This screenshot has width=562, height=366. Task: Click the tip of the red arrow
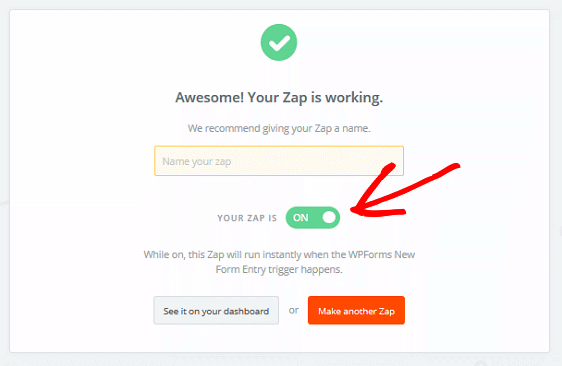[x=352, y=210]
